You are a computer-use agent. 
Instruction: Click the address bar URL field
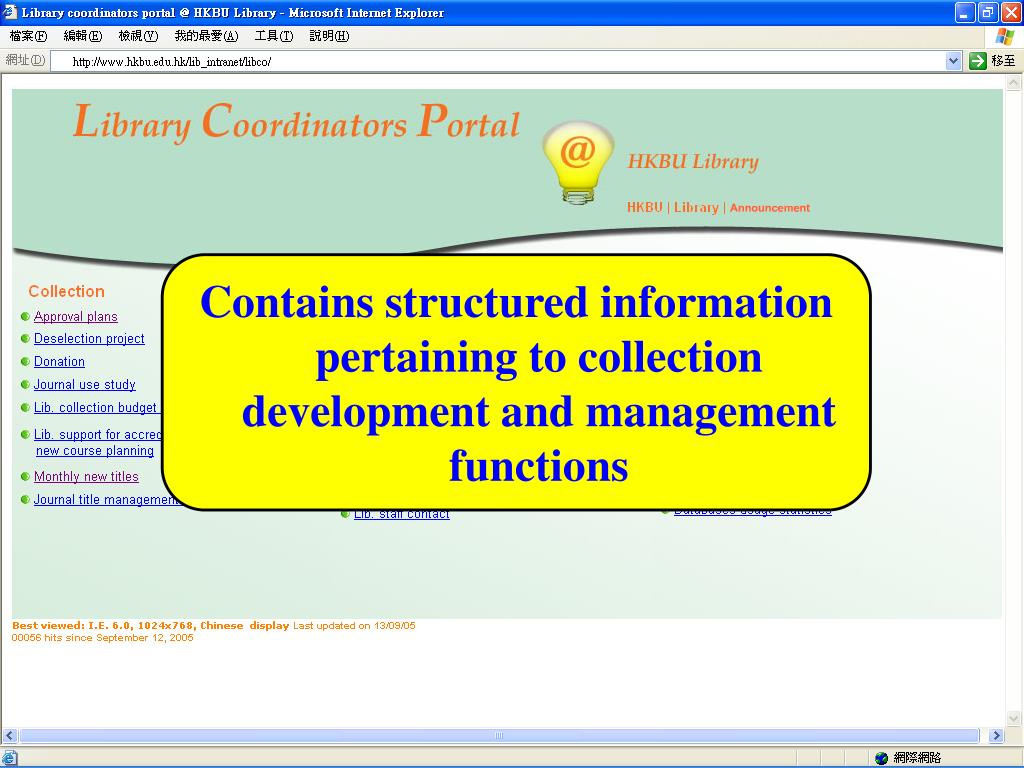[x=500, y=61]
